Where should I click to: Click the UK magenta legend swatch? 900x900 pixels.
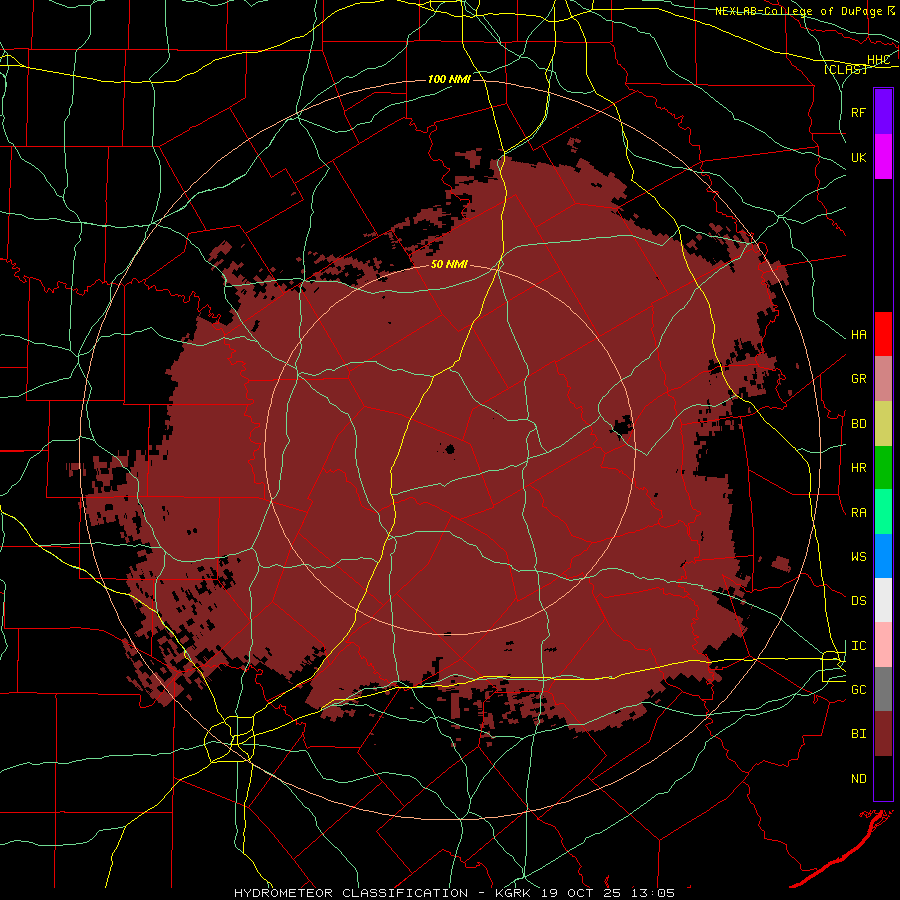(883, 157)
